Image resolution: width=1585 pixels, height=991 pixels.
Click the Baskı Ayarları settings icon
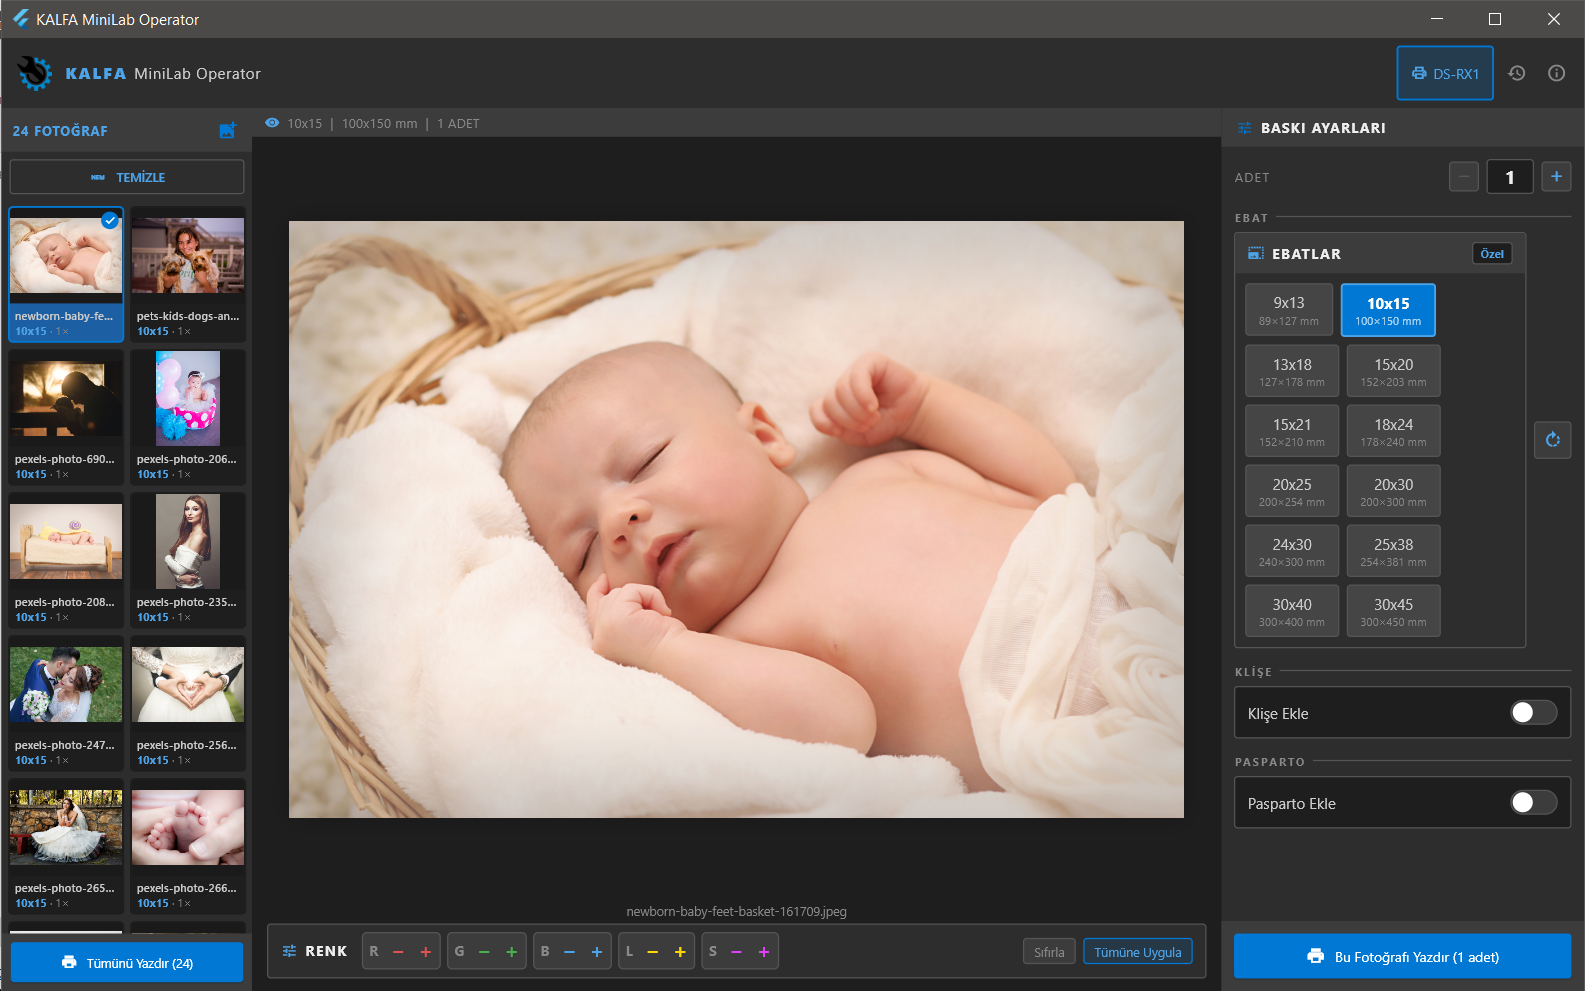[1245, 128]
